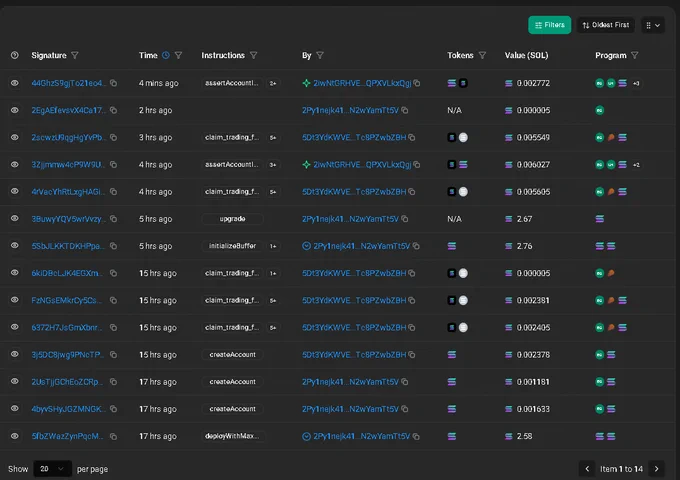Open rows per page dropdown
Image resolution: width=680 pixels, height=480 pixels.
(52, 469)
